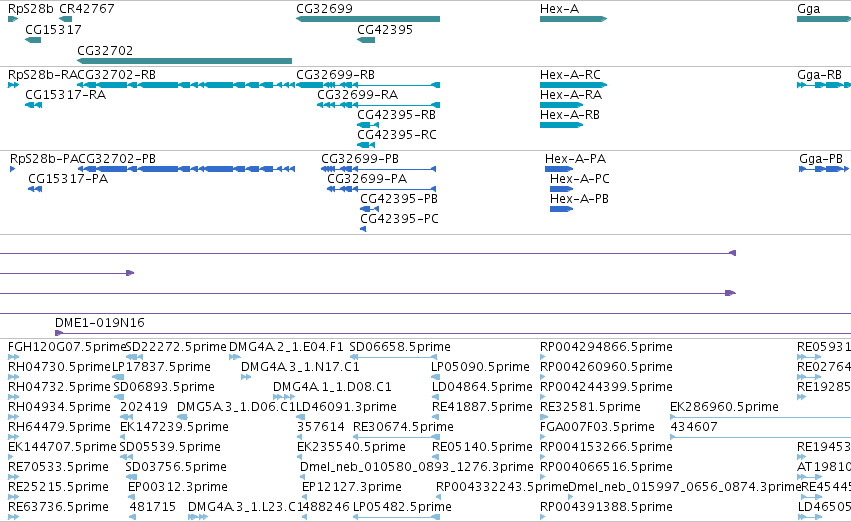Select the CG32702 gene bar
The height and width of the screenshot is (522, 851).
pos(185,61)
